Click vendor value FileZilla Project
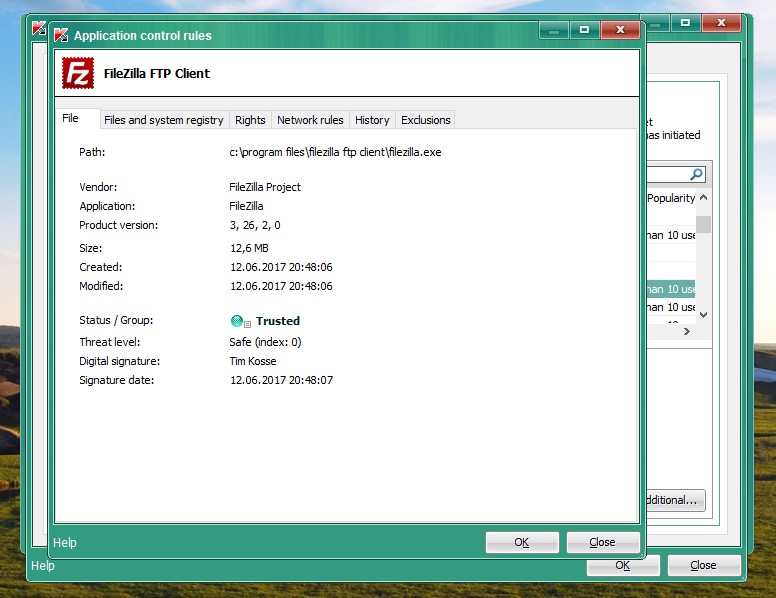This screenshot has width=776, height=598. tap(265, 187)
